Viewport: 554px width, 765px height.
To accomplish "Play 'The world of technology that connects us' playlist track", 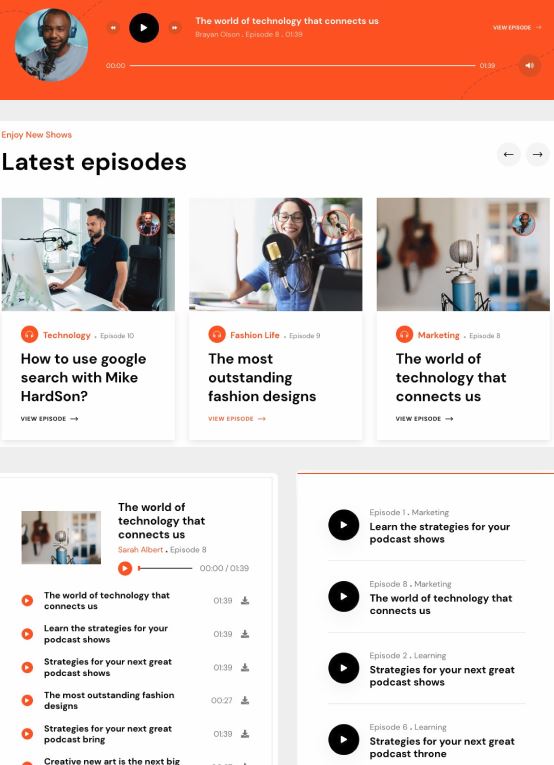I will coord(27,601).
